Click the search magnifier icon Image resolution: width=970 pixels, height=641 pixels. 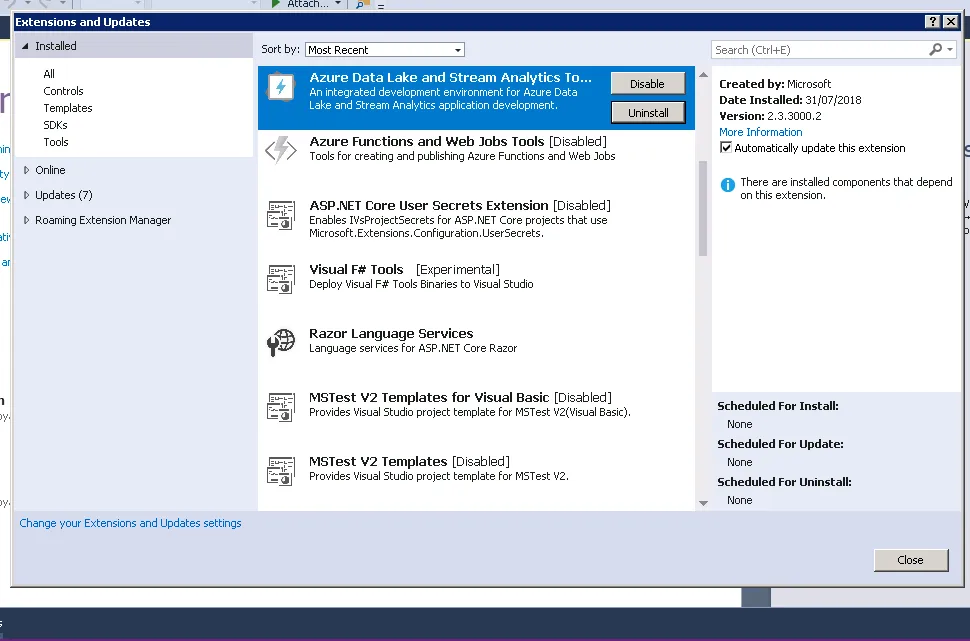[935, 49]
